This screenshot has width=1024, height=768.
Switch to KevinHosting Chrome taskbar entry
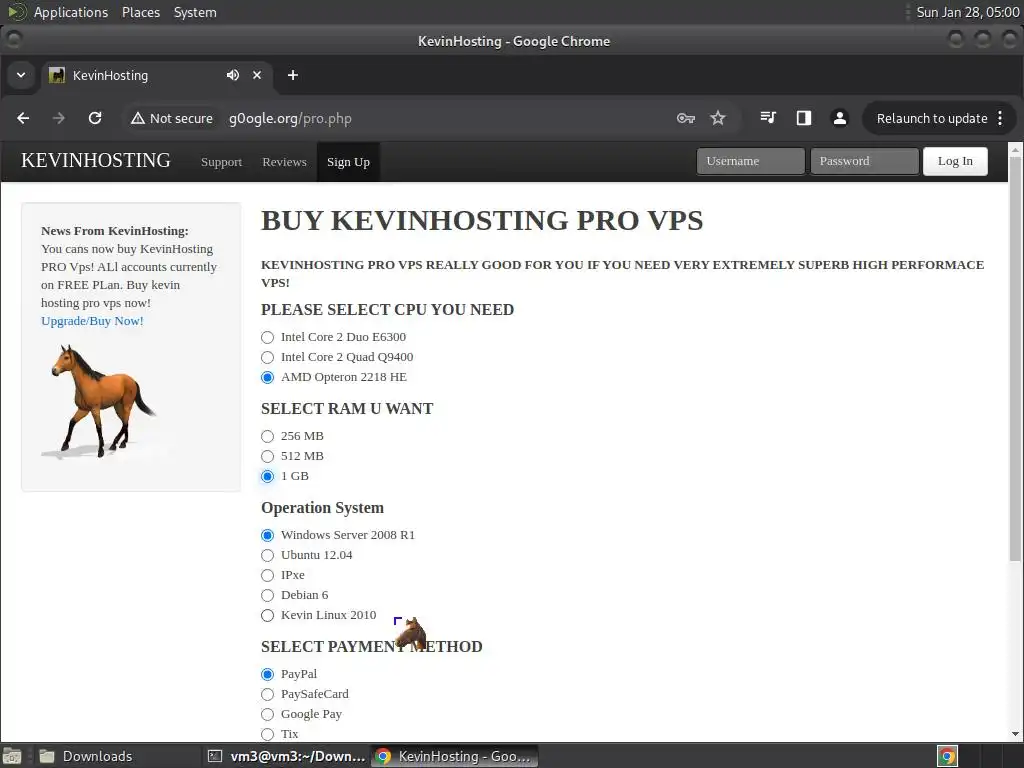[455, 756]
